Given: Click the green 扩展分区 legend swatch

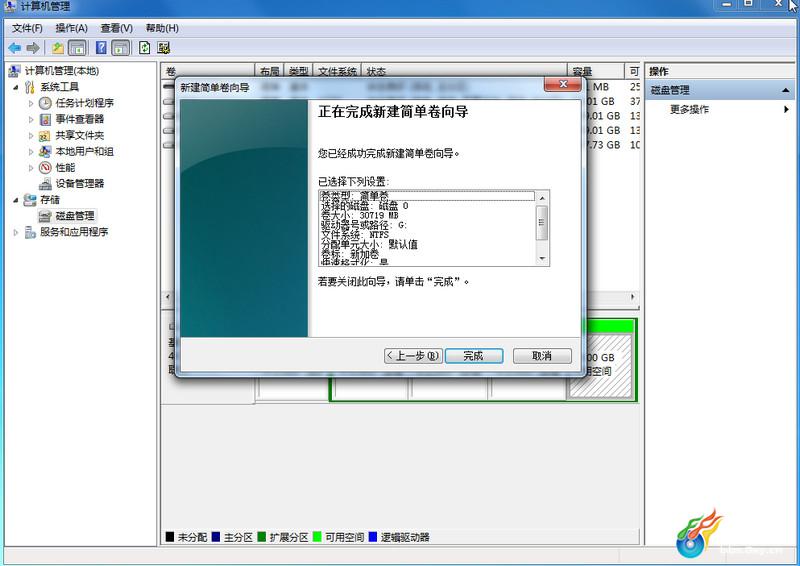Looking at the screenshot, I should [262, 536].
